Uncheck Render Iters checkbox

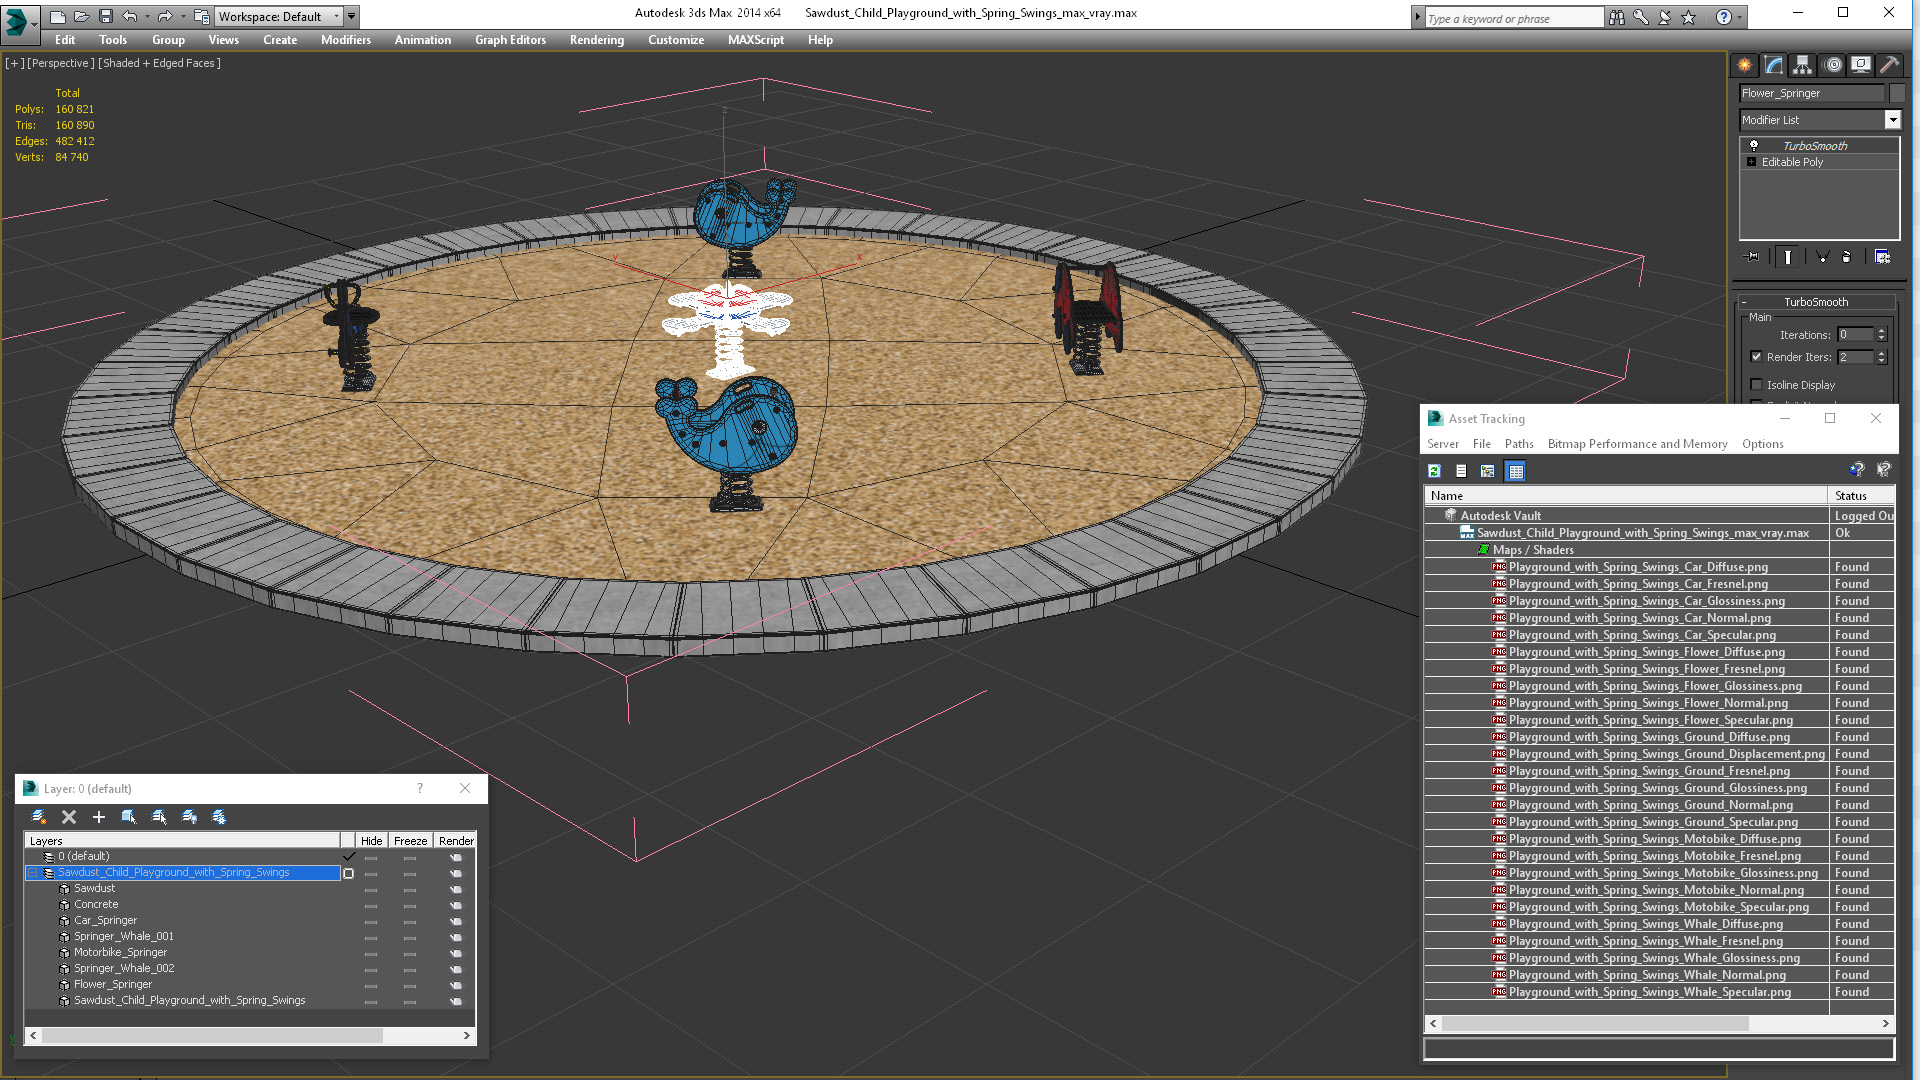point(1756,357)
